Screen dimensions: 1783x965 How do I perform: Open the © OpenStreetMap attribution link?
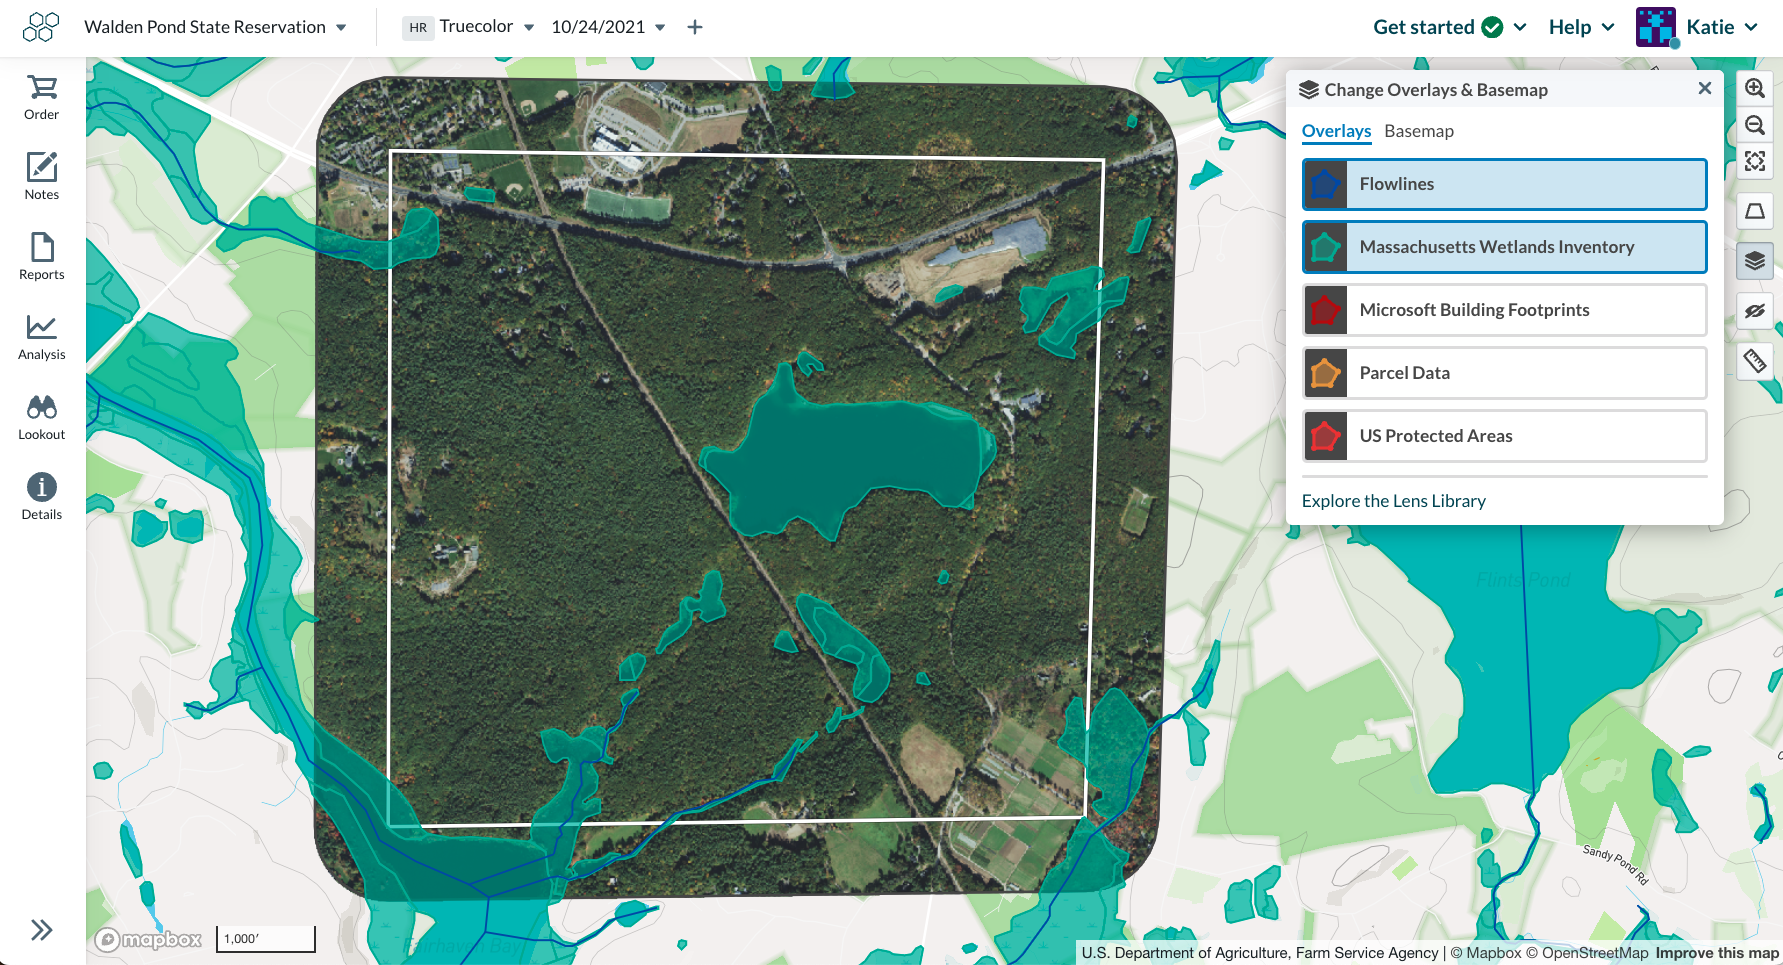(x=1587, y=953)
